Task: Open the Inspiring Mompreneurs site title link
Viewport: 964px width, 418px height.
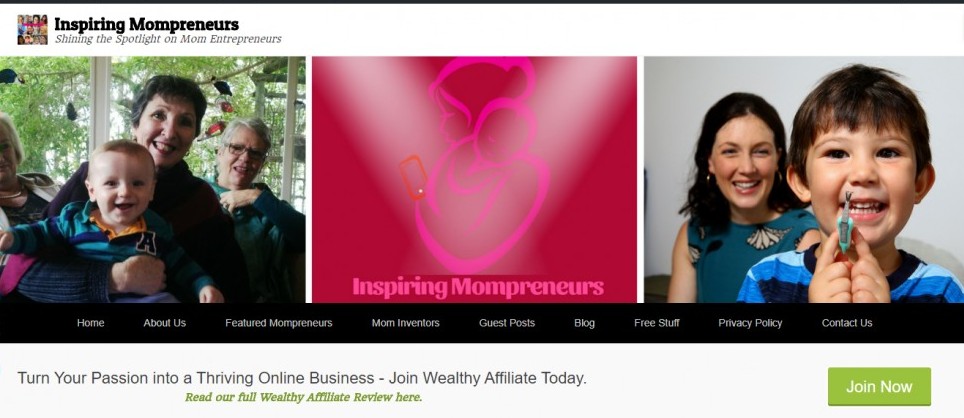Action: [146, 24]
